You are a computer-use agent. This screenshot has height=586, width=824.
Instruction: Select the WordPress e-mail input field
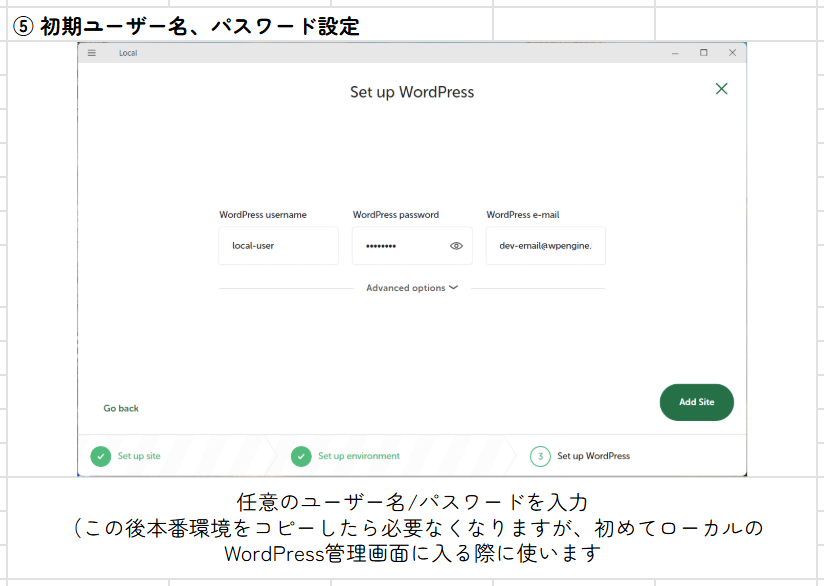[x=545, y=246]
